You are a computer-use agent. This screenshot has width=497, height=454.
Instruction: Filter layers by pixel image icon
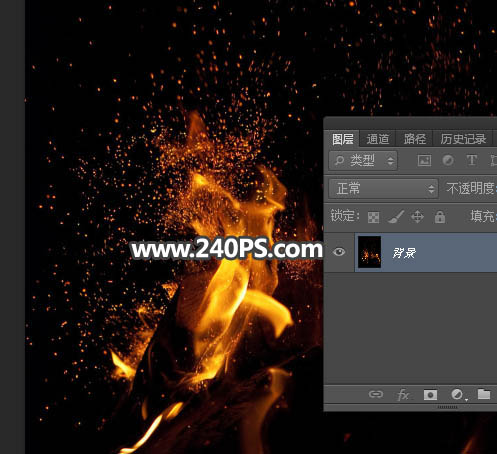(424, 161)
